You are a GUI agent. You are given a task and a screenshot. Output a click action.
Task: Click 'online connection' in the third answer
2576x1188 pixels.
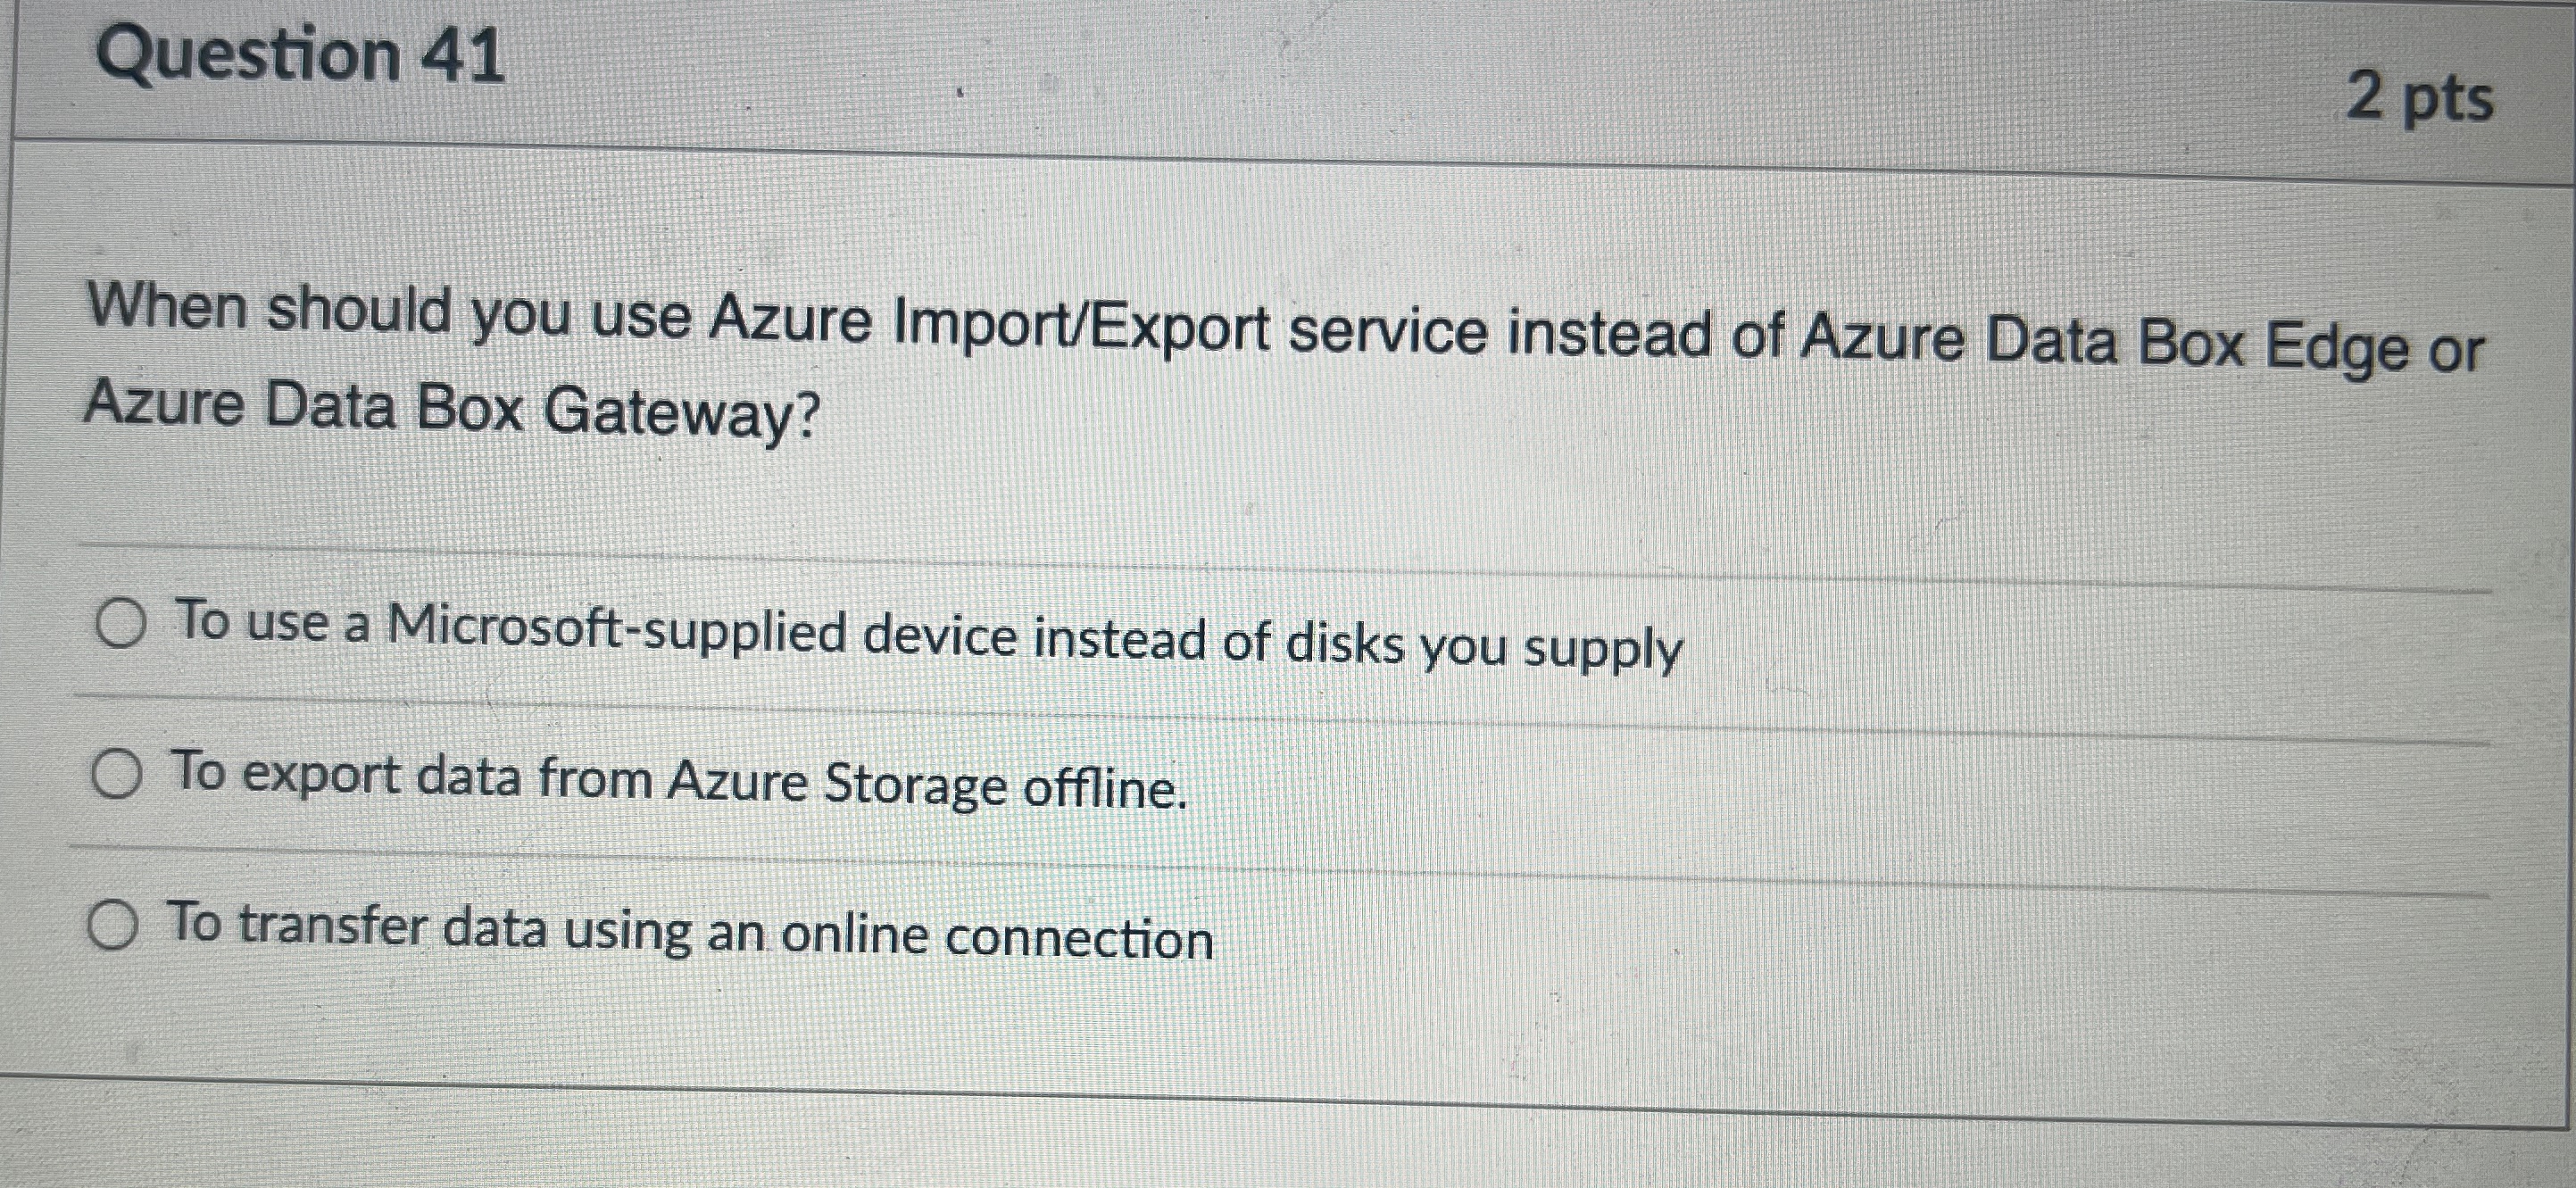click(x=997, y=937)
